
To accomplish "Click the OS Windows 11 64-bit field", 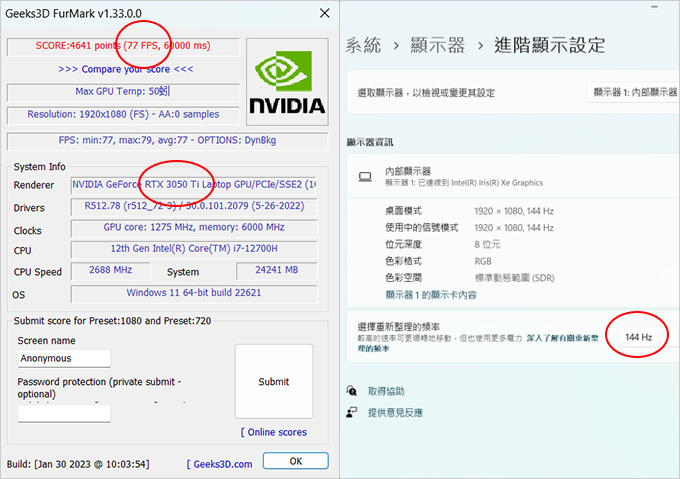I will (x=194, y=293).
